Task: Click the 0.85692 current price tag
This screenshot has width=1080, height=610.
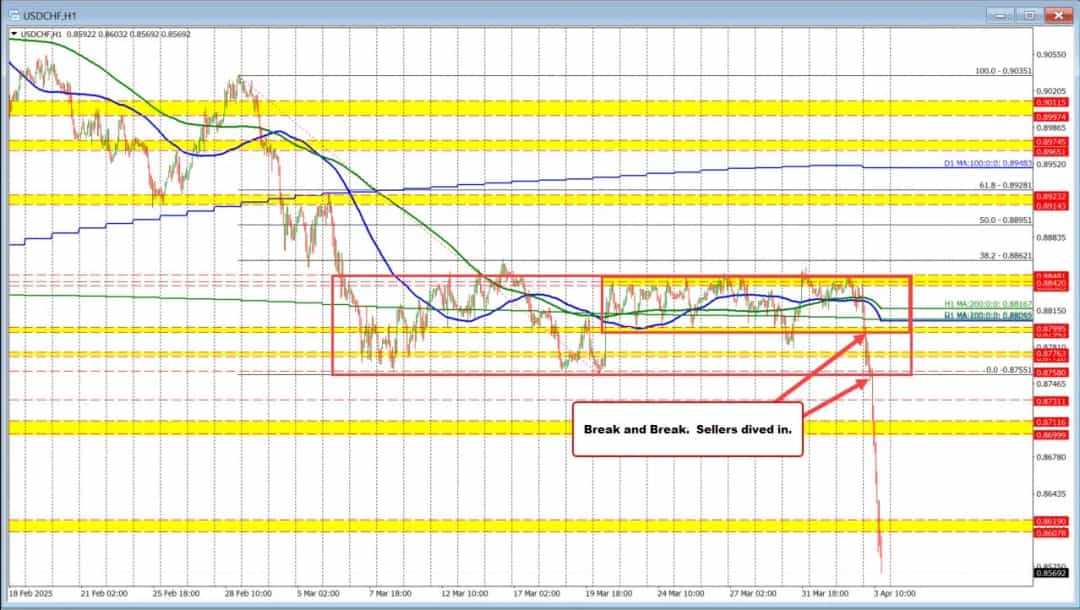Action: (1052, 572)
